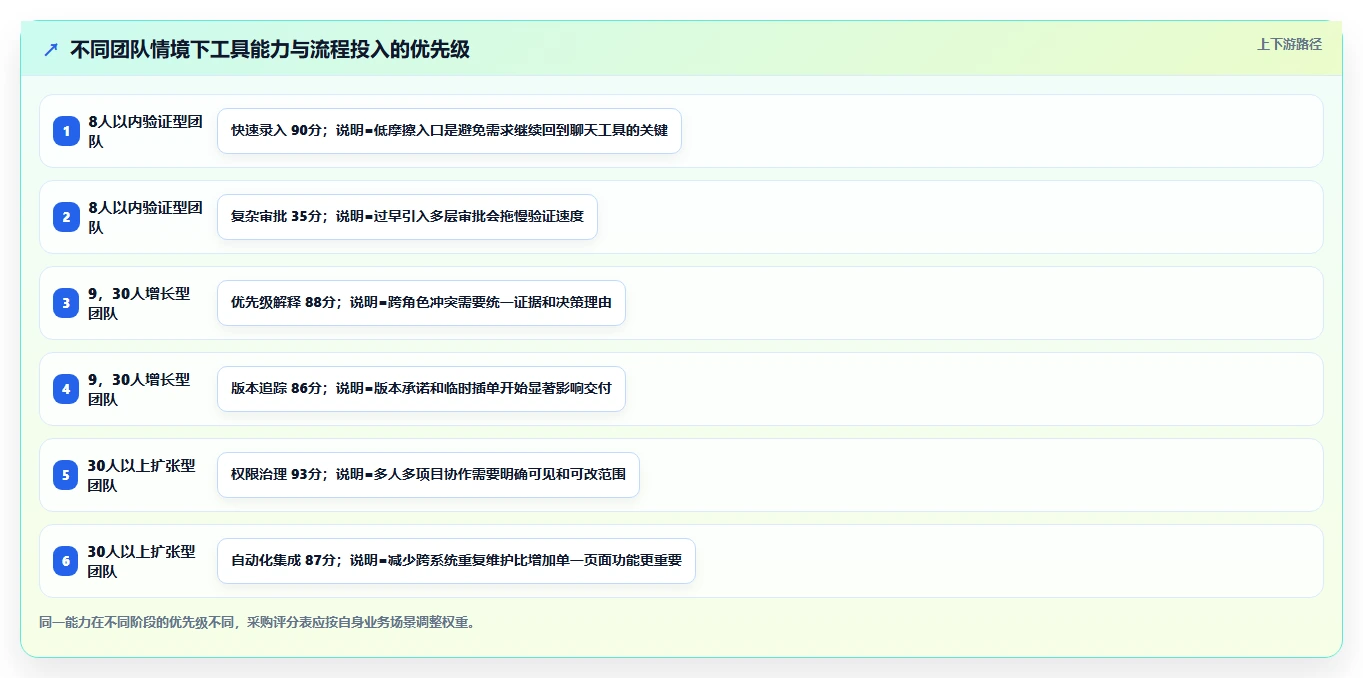This screenshot has width=1363, height=678.
Task: Open the 上下游路径 label in the header
Action: click(x=1289, y=44)
